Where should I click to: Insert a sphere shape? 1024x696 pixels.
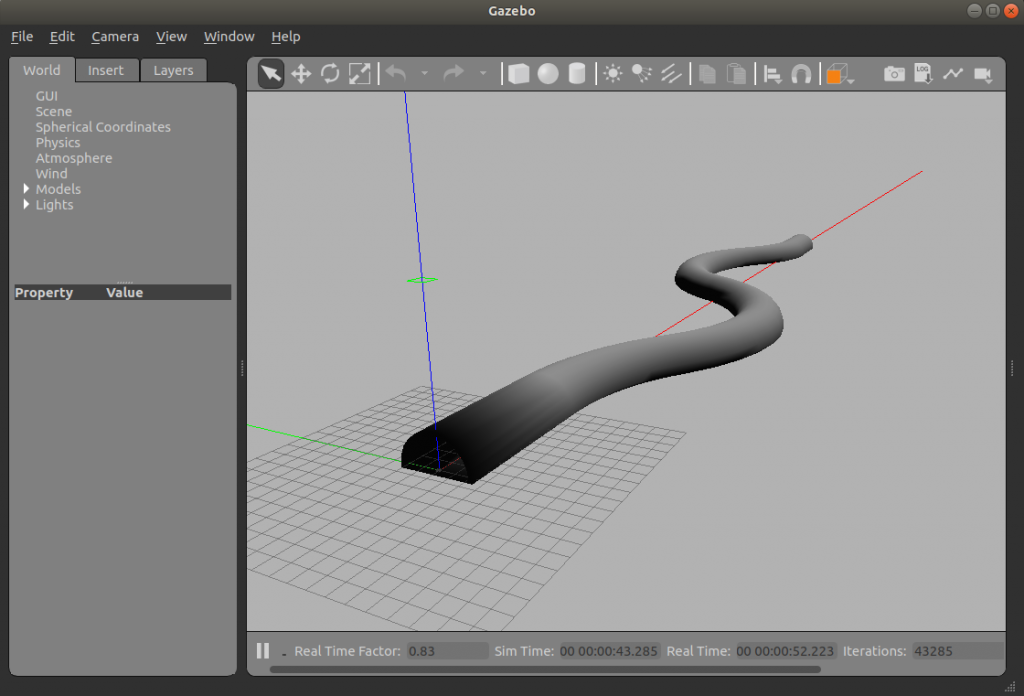[548, 74]
